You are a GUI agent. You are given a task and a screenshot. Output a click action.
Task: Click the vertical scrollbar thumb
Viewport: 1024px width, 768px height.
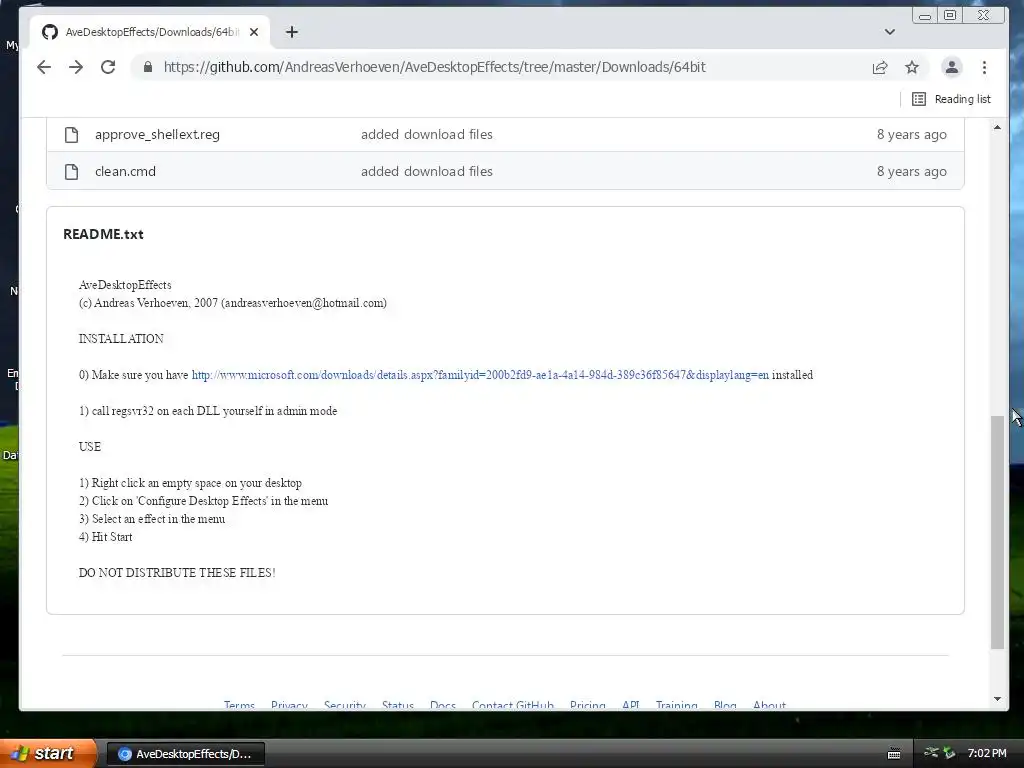click(997, 532)
